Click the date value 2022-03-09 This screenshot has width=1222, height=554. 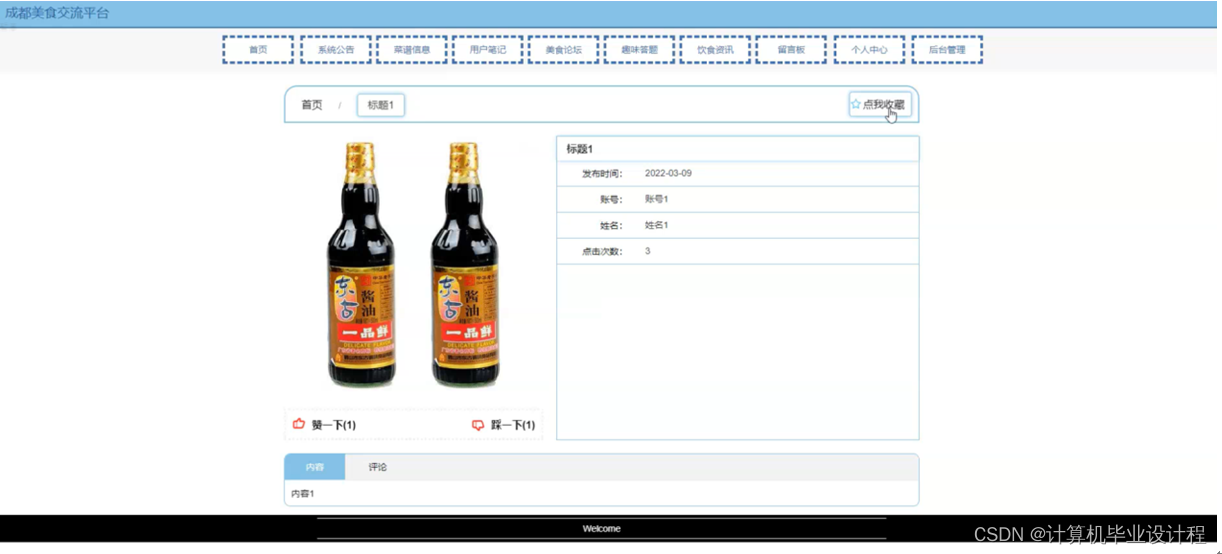(668, 174)
